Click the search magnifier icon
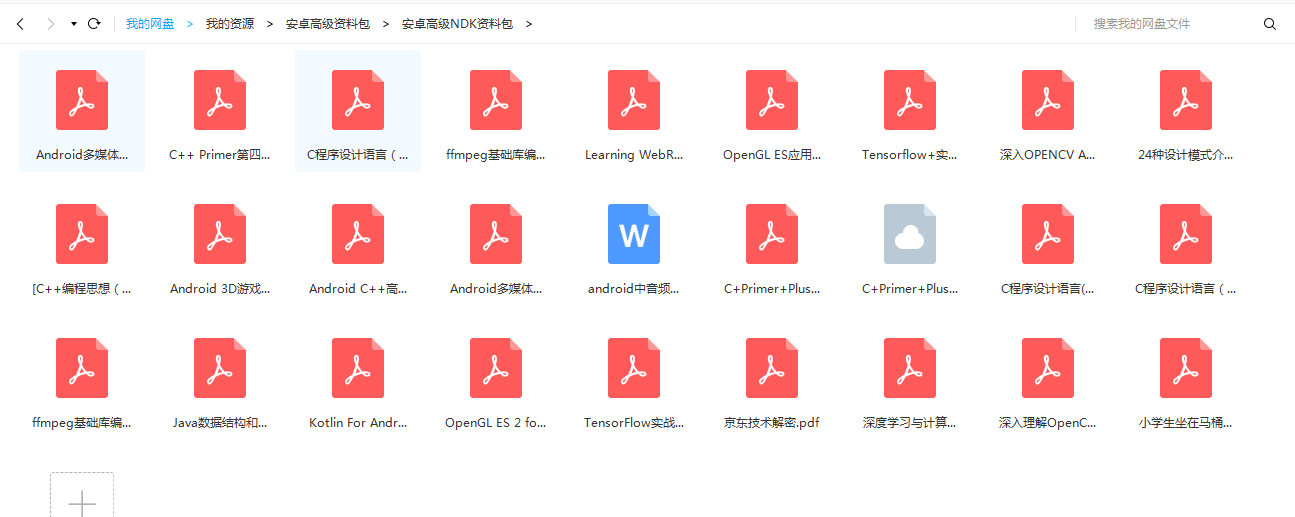 [1270, 24]
